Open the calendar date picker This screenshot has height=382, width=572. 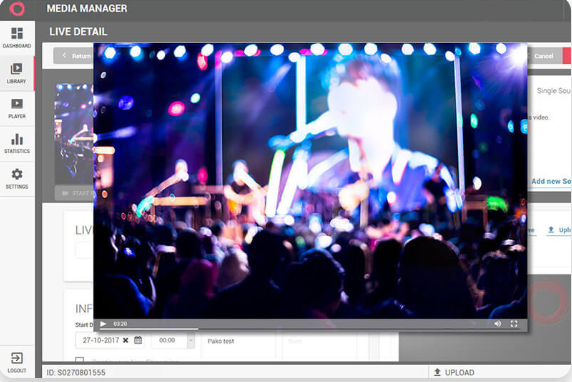138,340
